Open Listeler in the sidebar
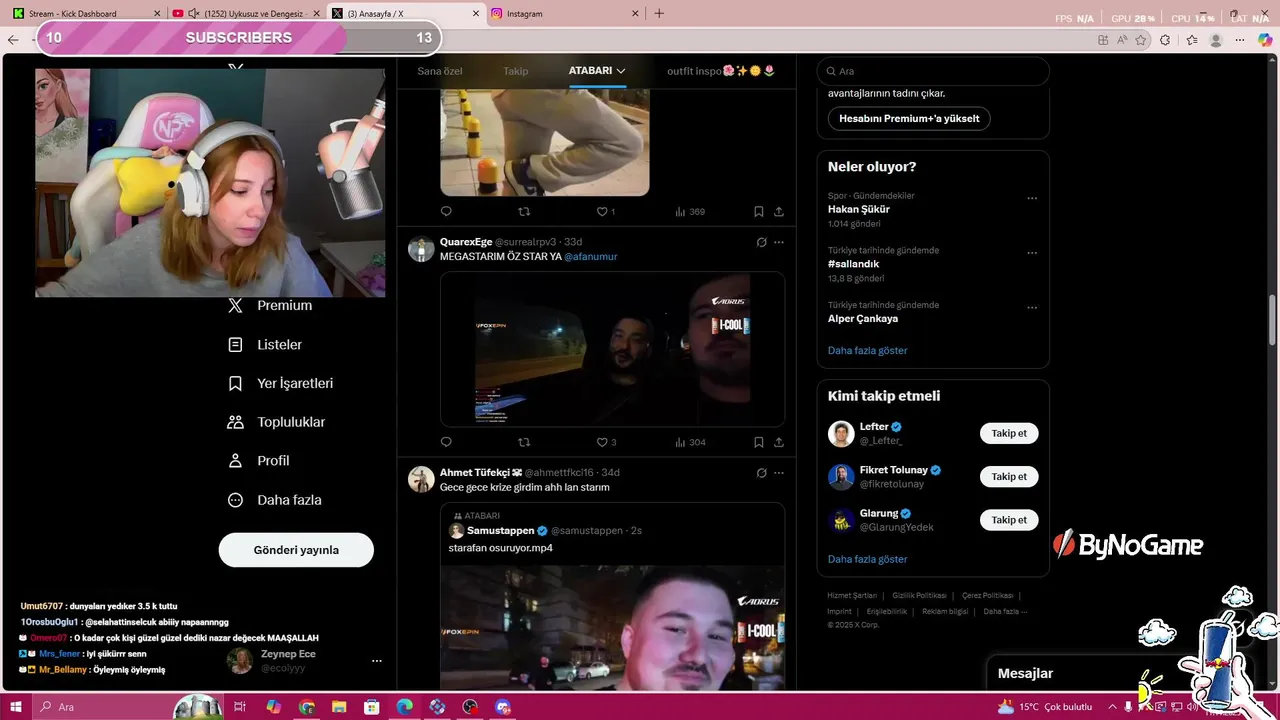 point(265,345)
